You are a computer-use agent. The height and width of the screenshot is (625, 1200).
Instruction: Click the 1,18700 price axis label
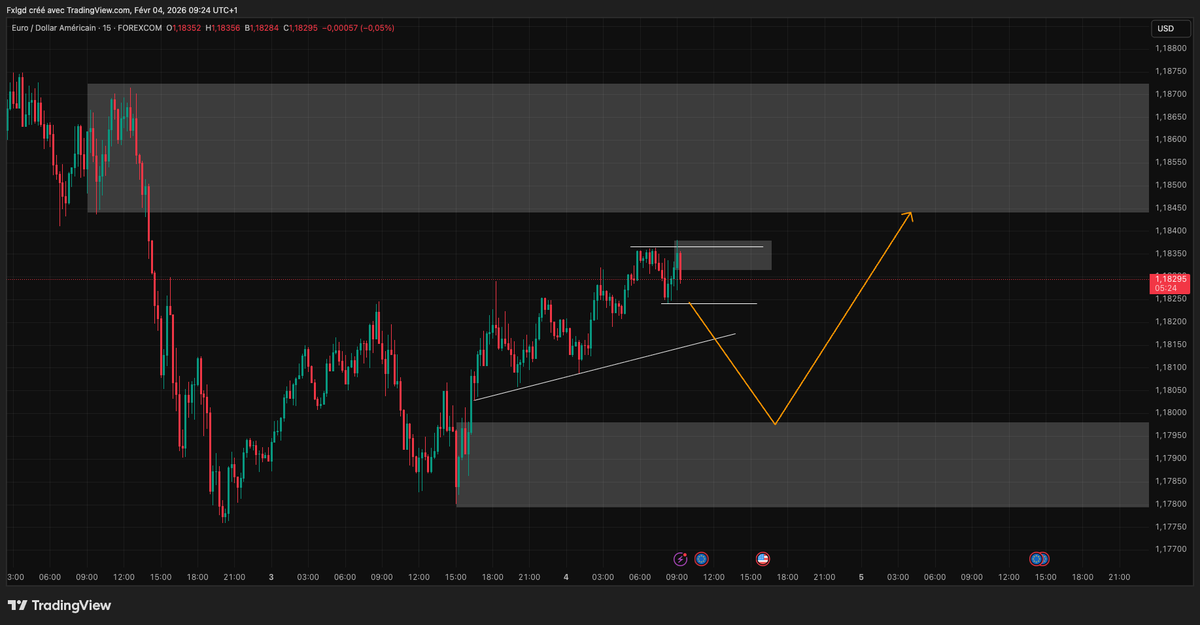tap(1169, 94)
